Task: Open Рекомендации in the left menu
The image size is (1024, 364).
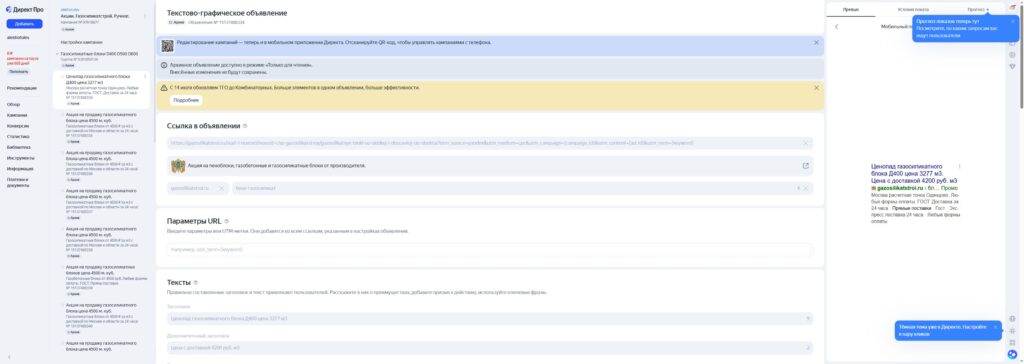Action: [22, 88]
